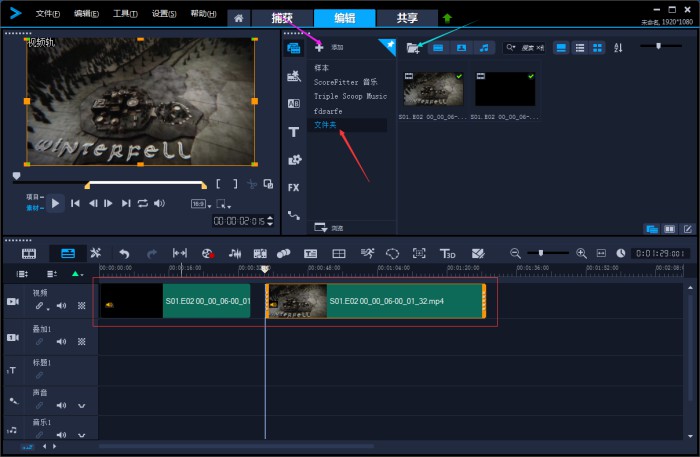700x457 pixels.
Task: Click the zoom in magnifier on timeline
Action: (581, 254)
